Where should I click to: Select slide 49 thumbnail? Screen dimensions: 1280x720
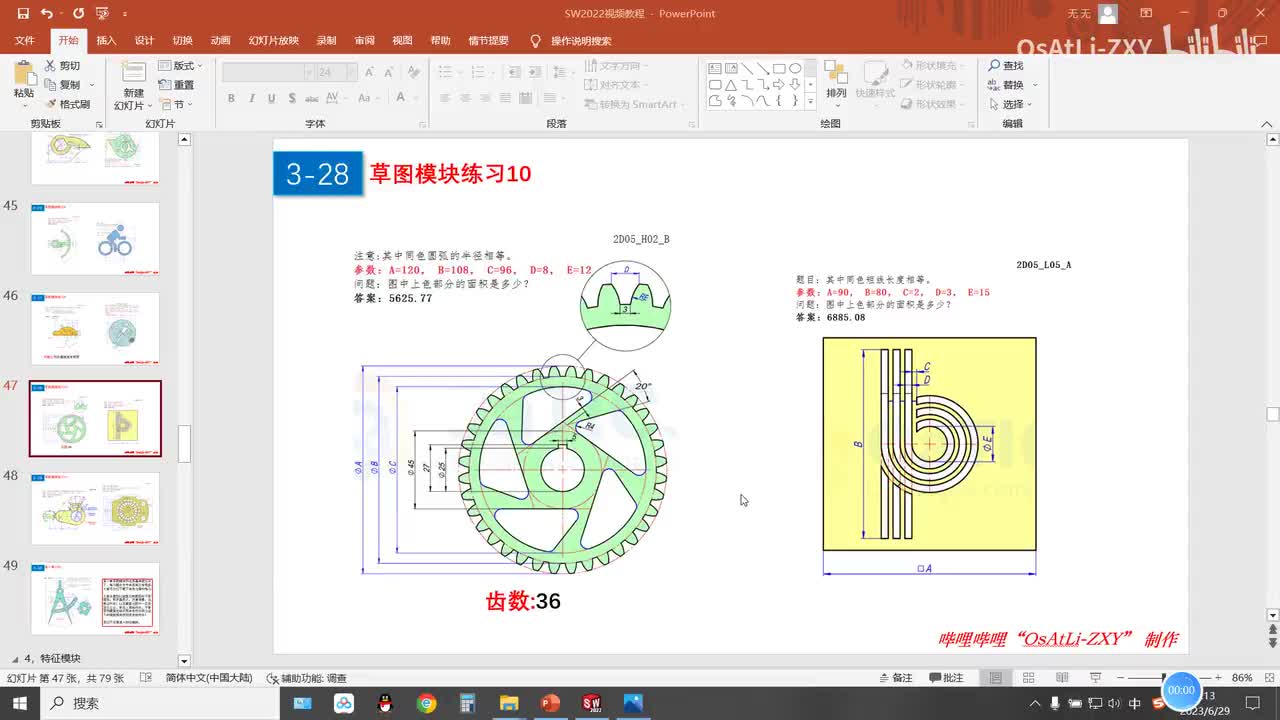pos(95,598)
